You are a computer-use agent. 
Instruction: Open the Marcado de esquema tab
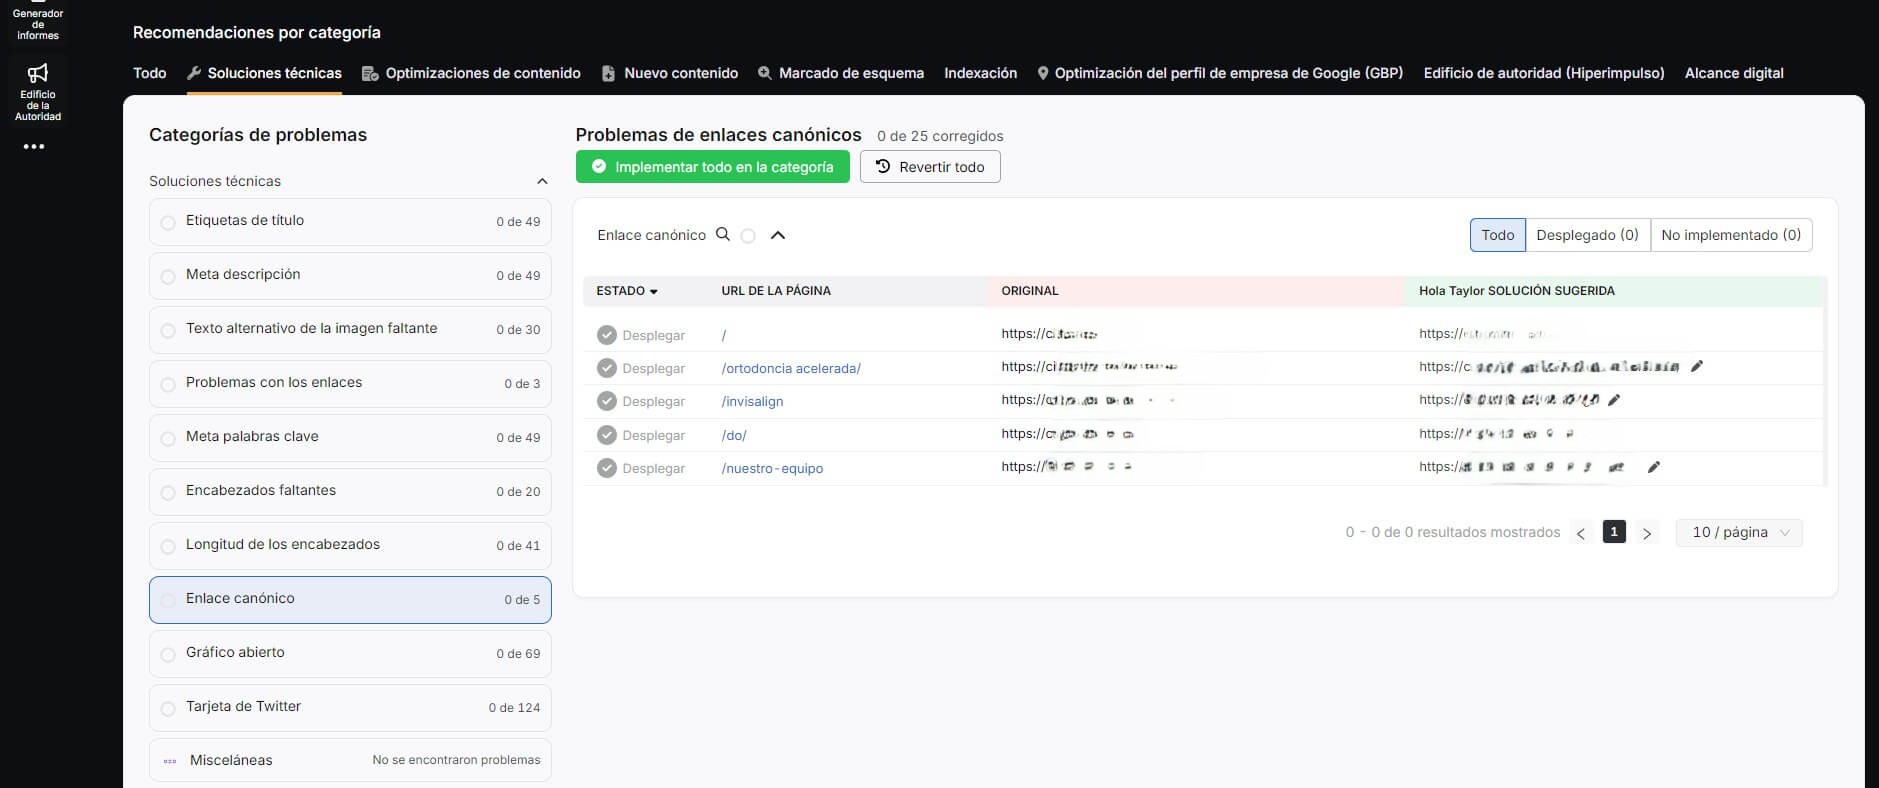(841, 73)
